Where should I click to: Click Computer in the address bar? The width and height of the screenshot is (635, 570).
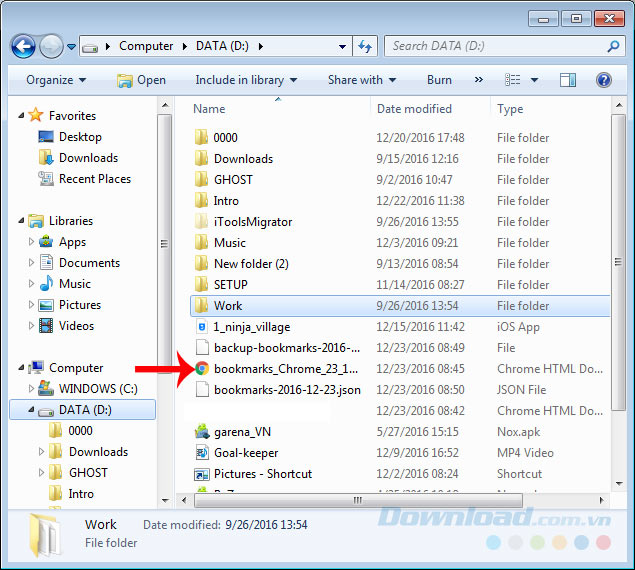[146, 46]
